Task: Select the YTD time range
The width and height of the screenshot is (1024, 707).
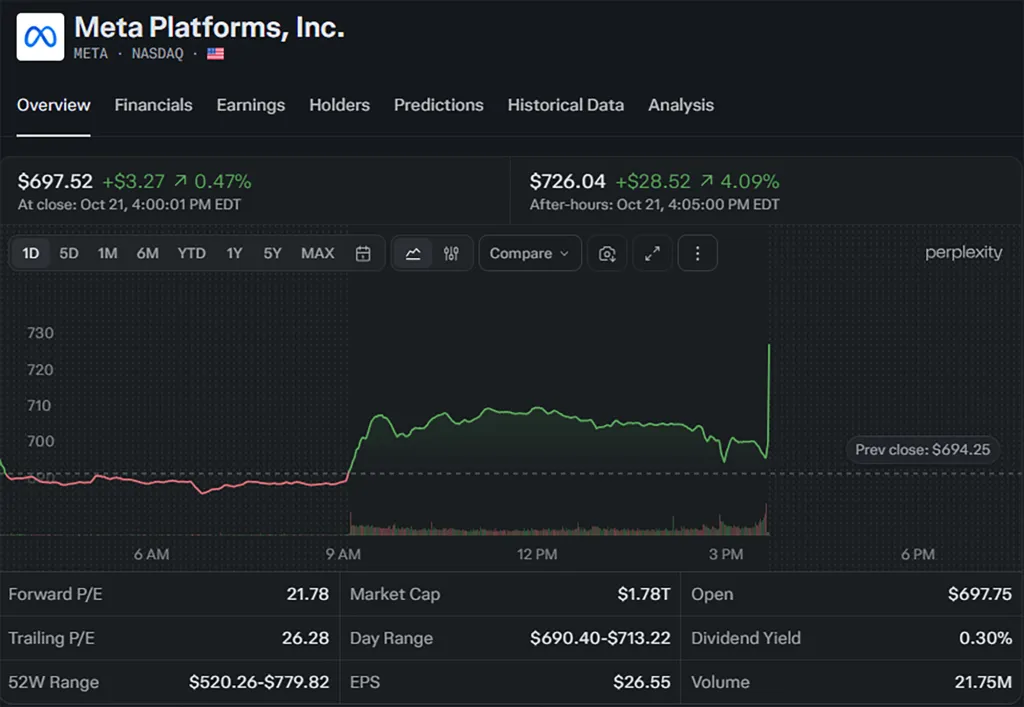Action: [x=191, y=253]
